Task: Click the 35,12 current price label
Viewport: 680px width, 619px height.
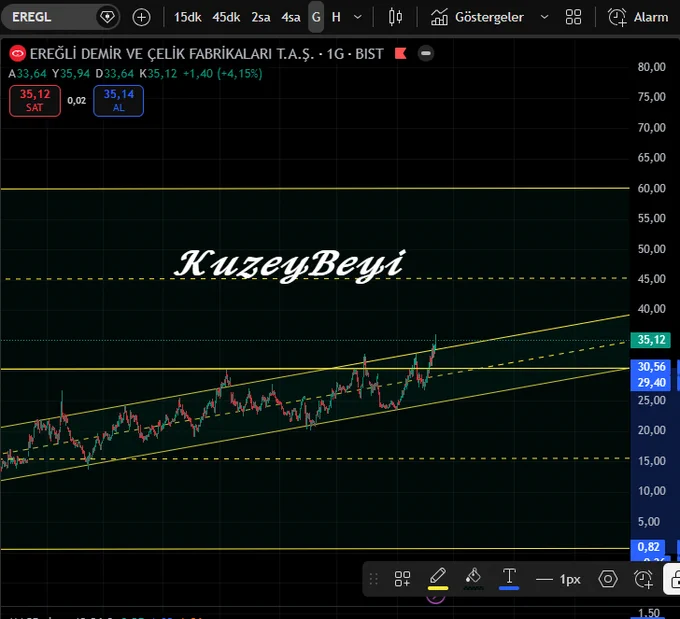Action: click(651, 340)
